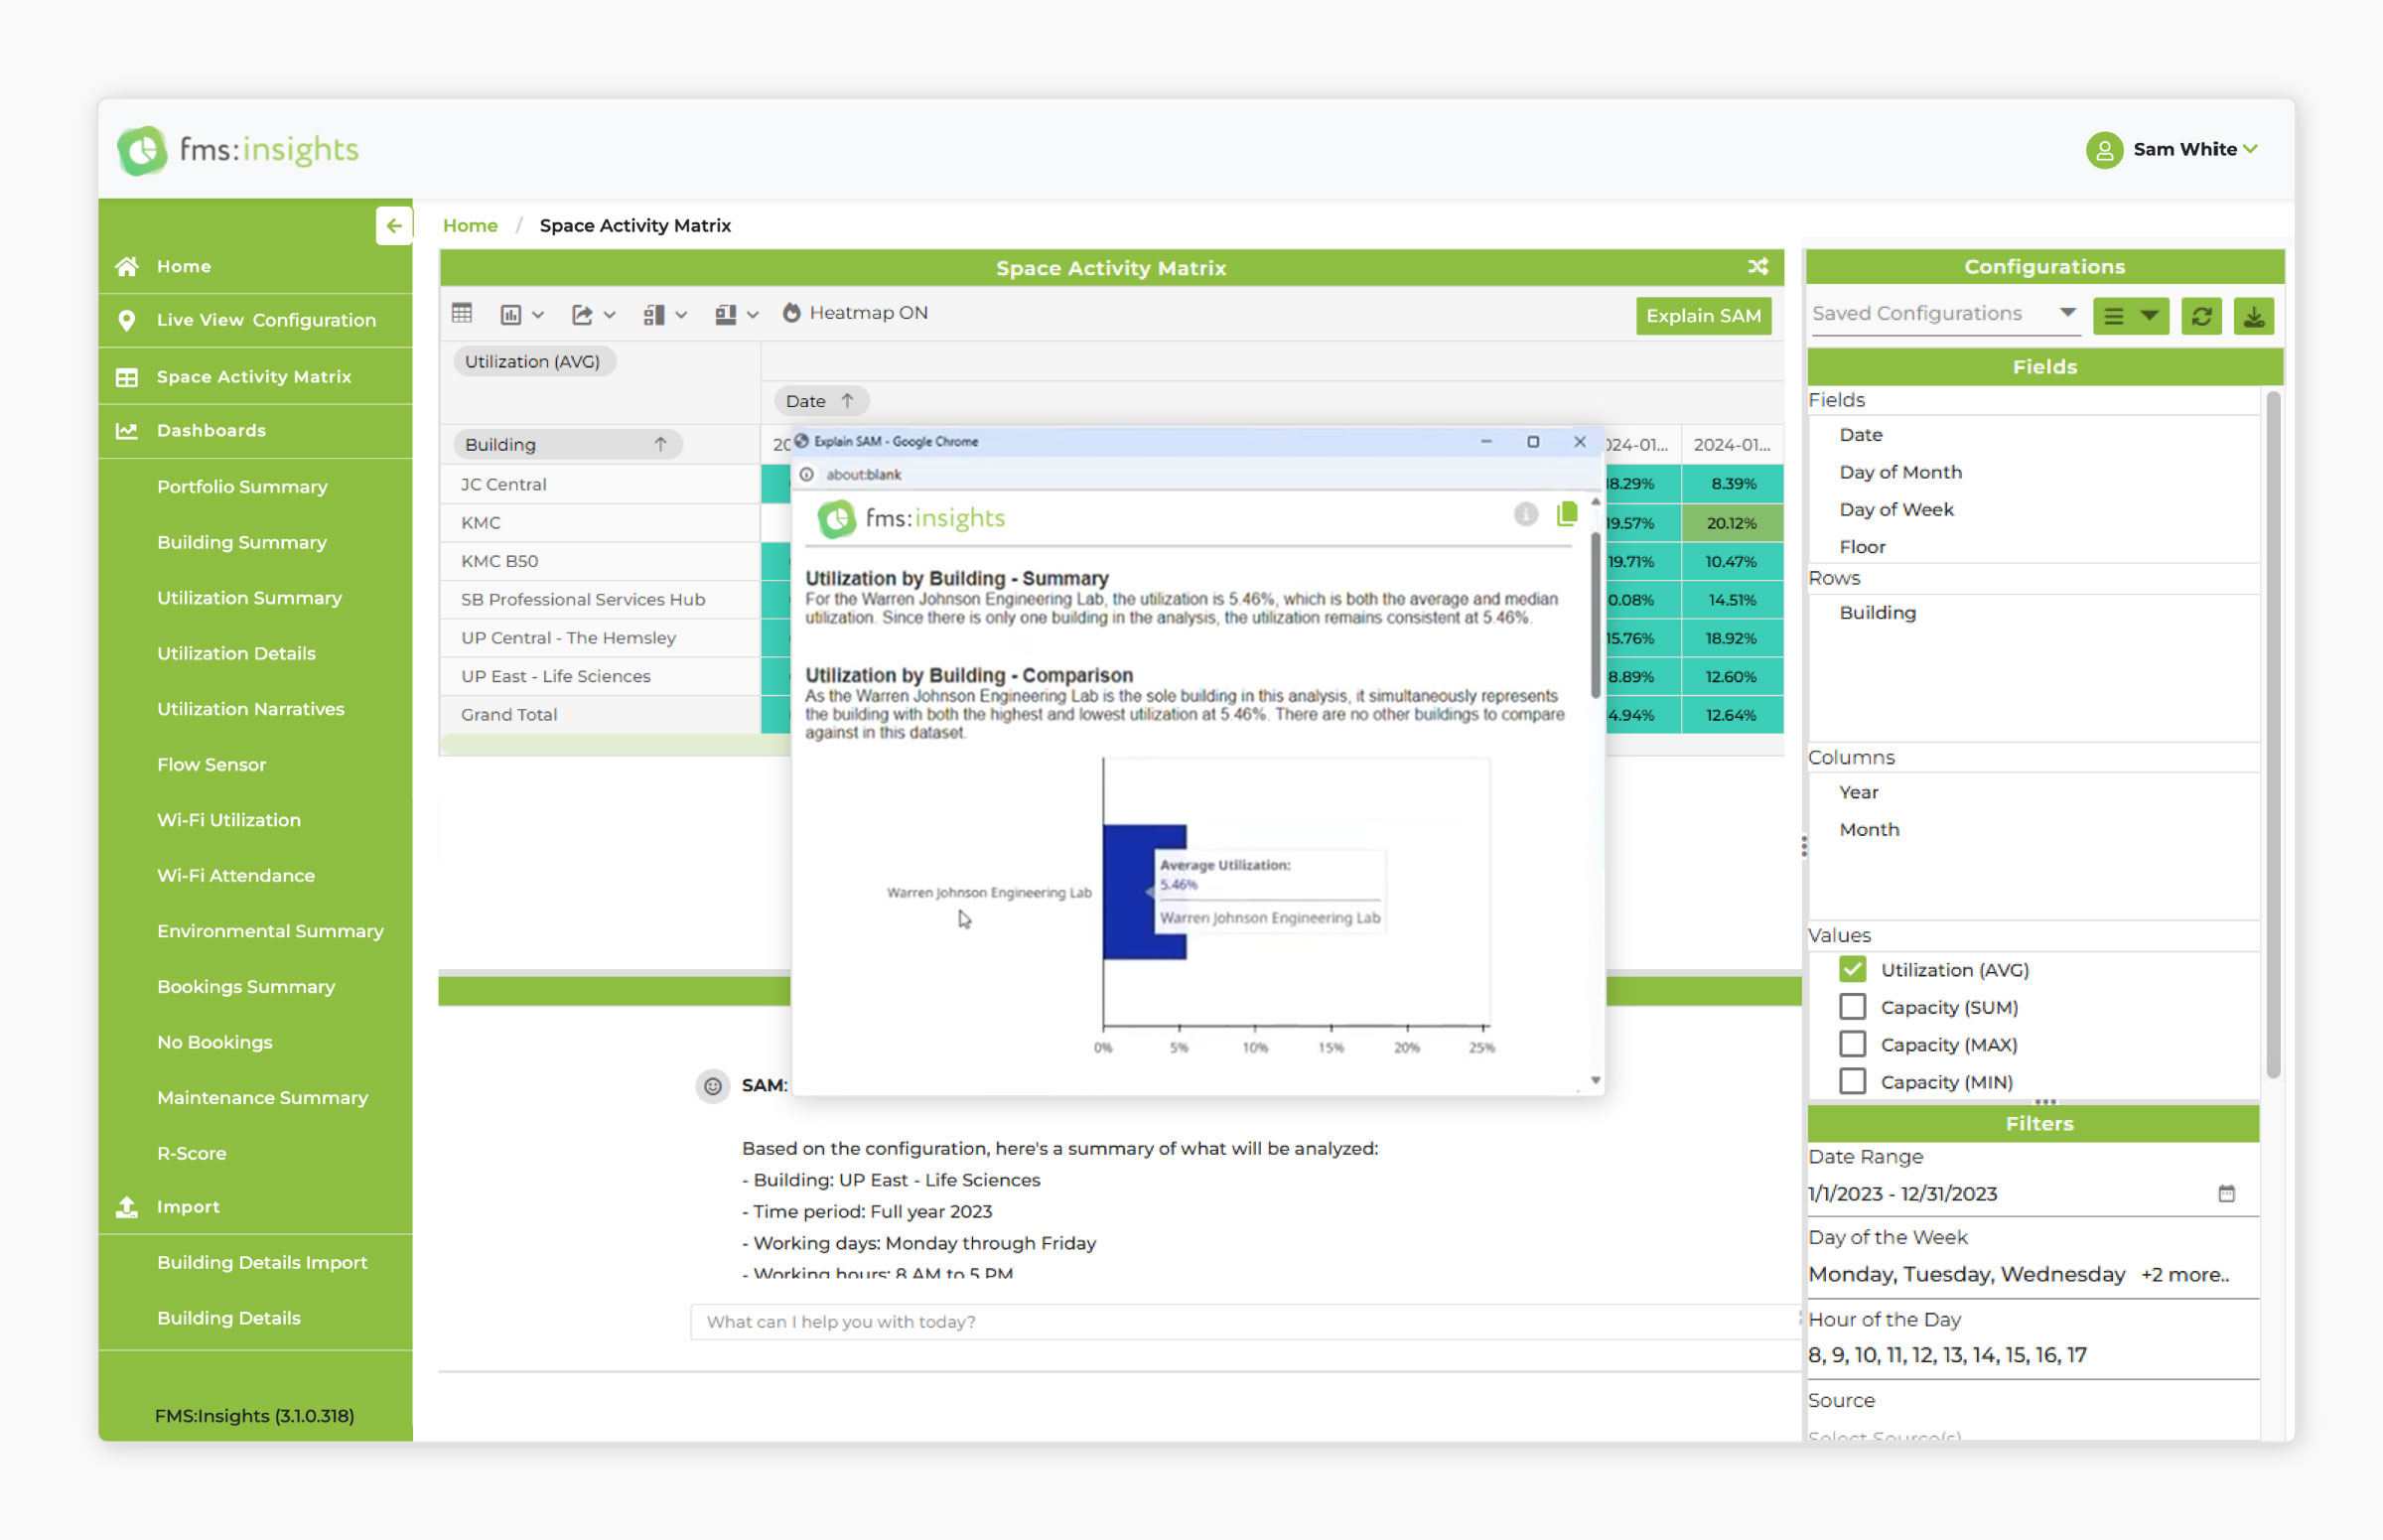Click the grid view icon in matrix toolbar

pos(462,314)
